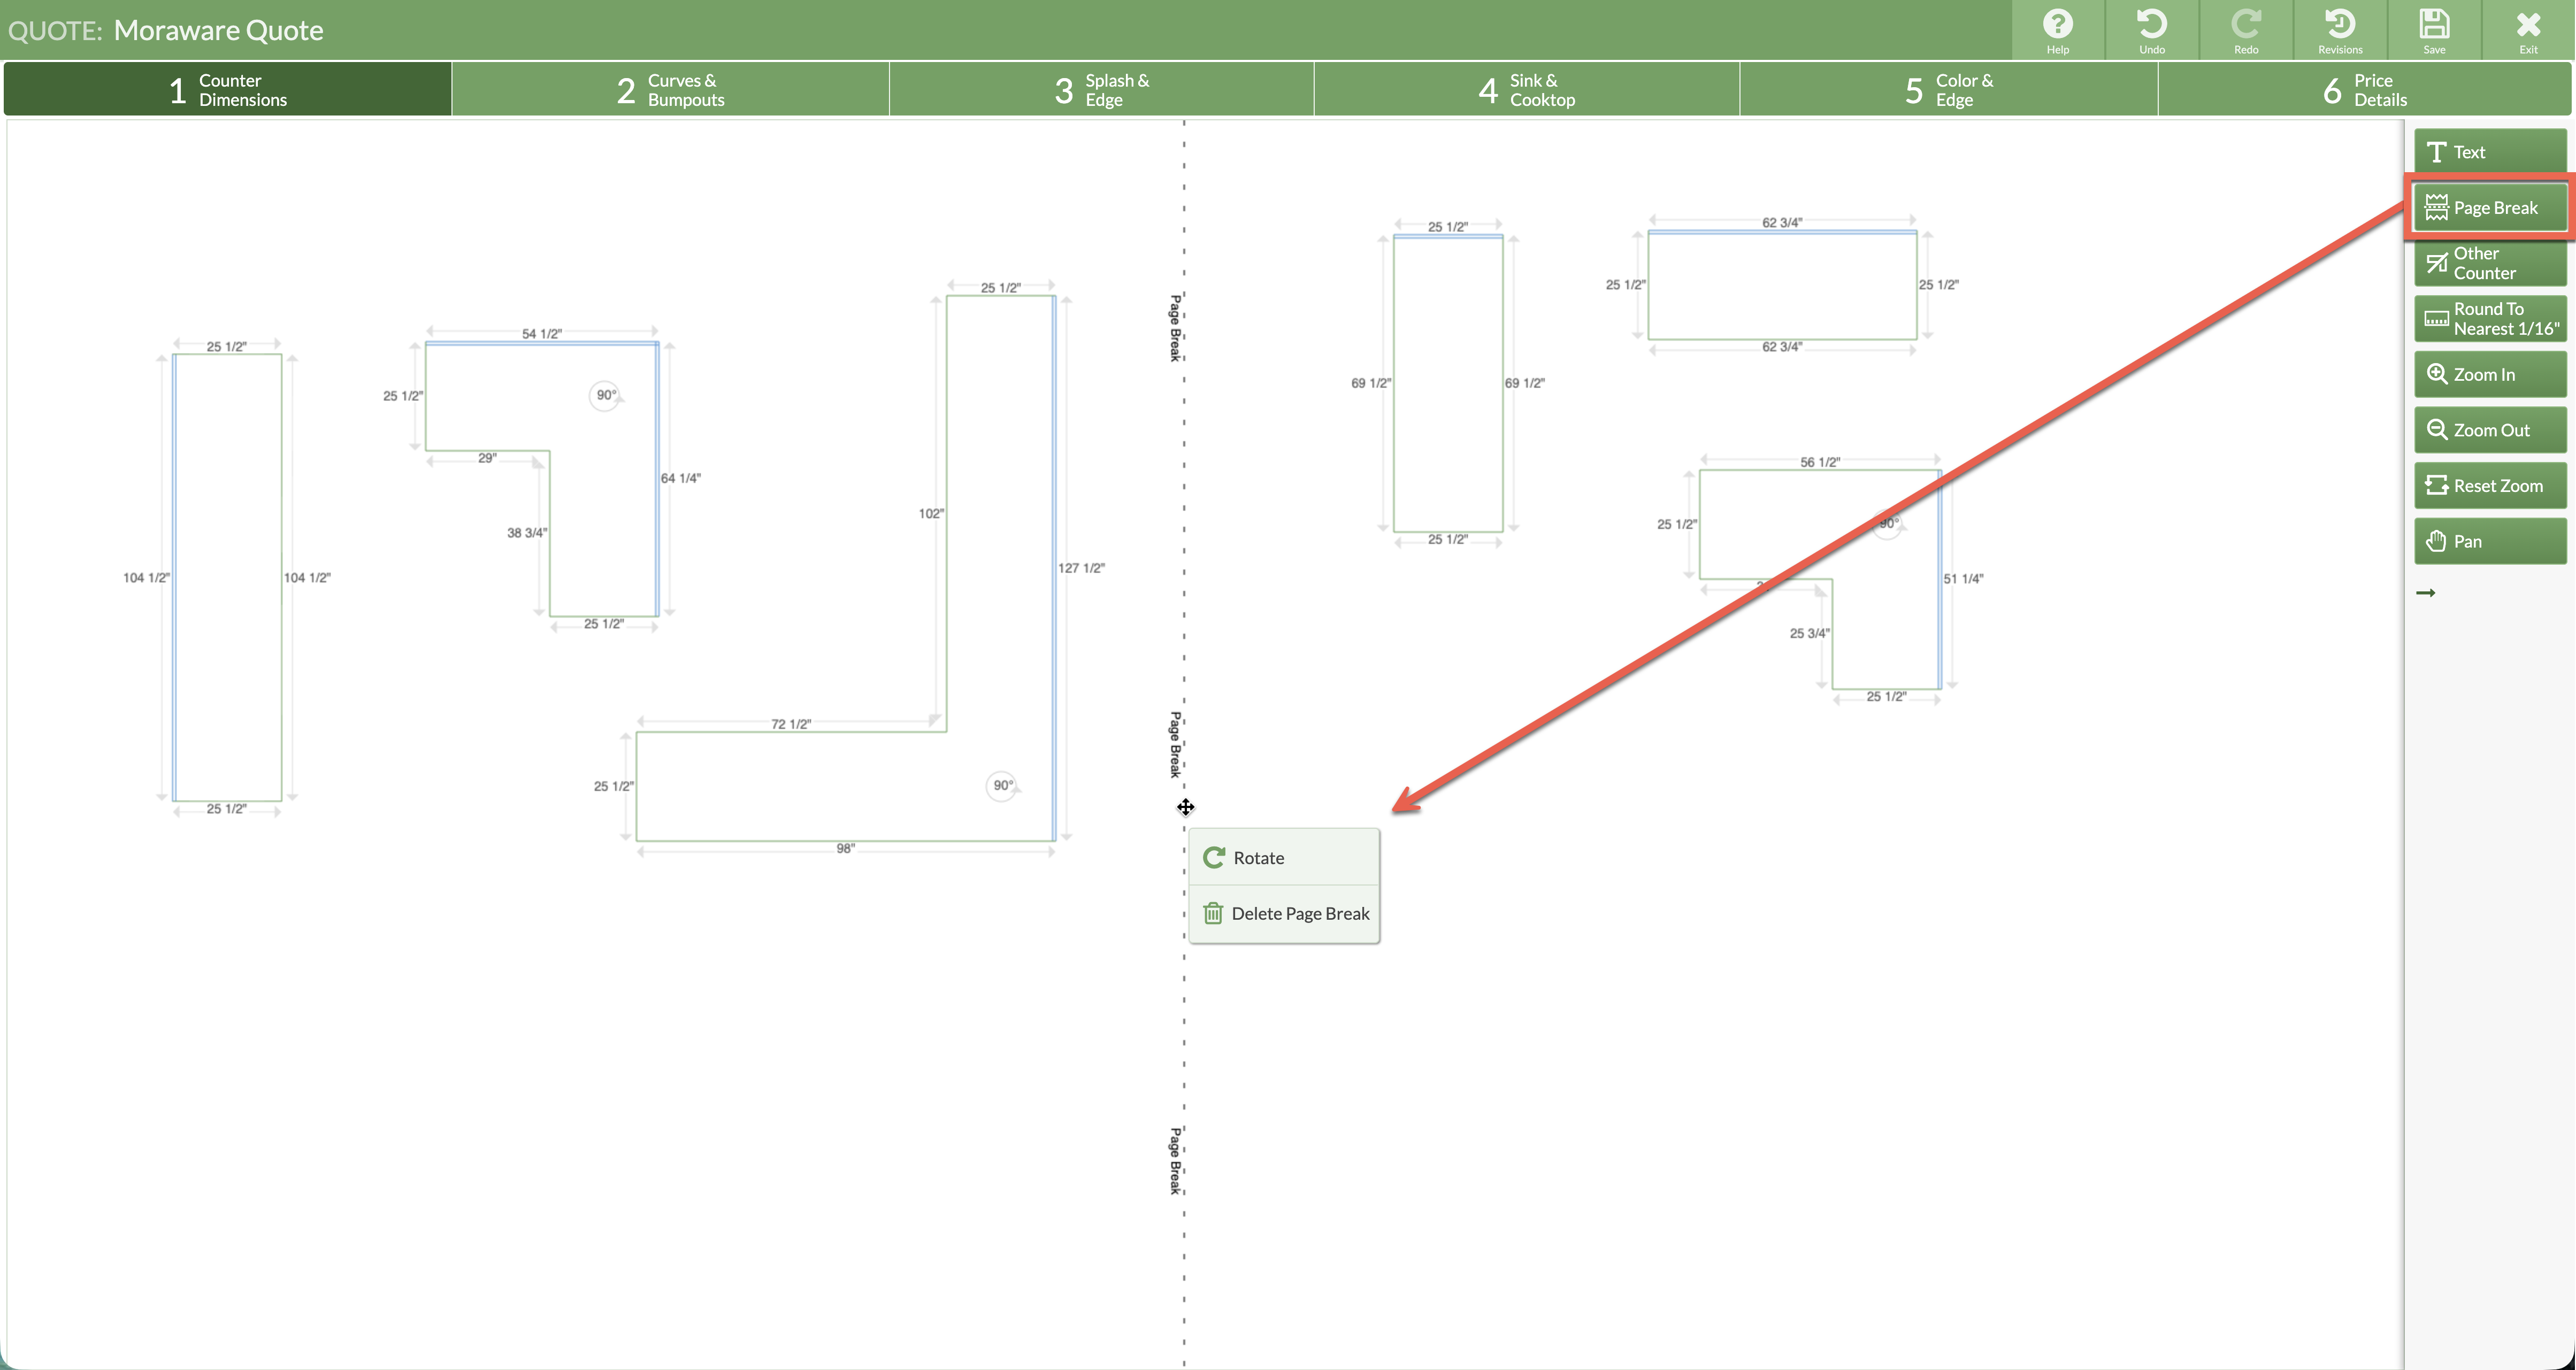Go to Sink & Cooktop step
This screenshot has height=1370, width=2576.
pyautogui.click(x=1526, y=90)
